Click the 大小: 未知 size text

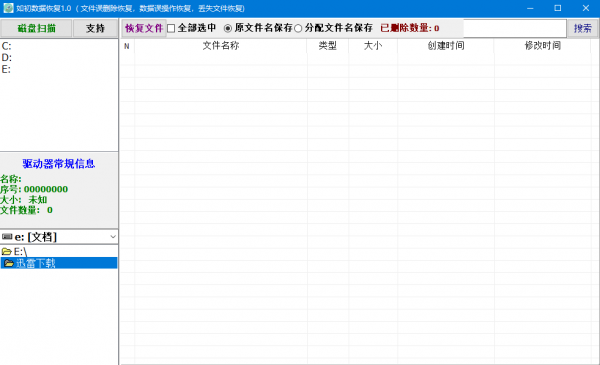(x=24, y=200)
